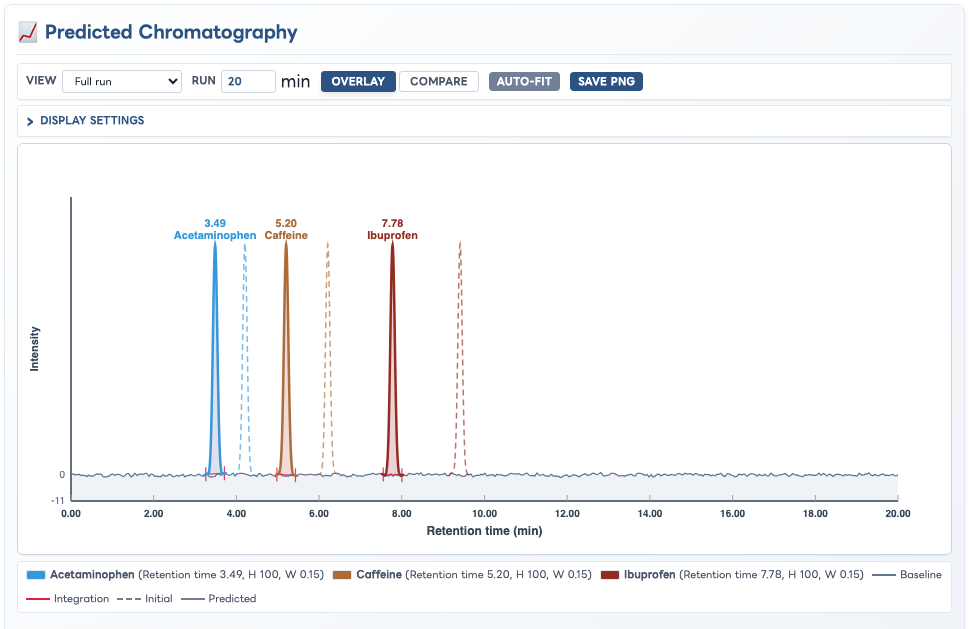Click the blue Acetaminophen legend swatch
969x629 pixels.
(36, 575)
